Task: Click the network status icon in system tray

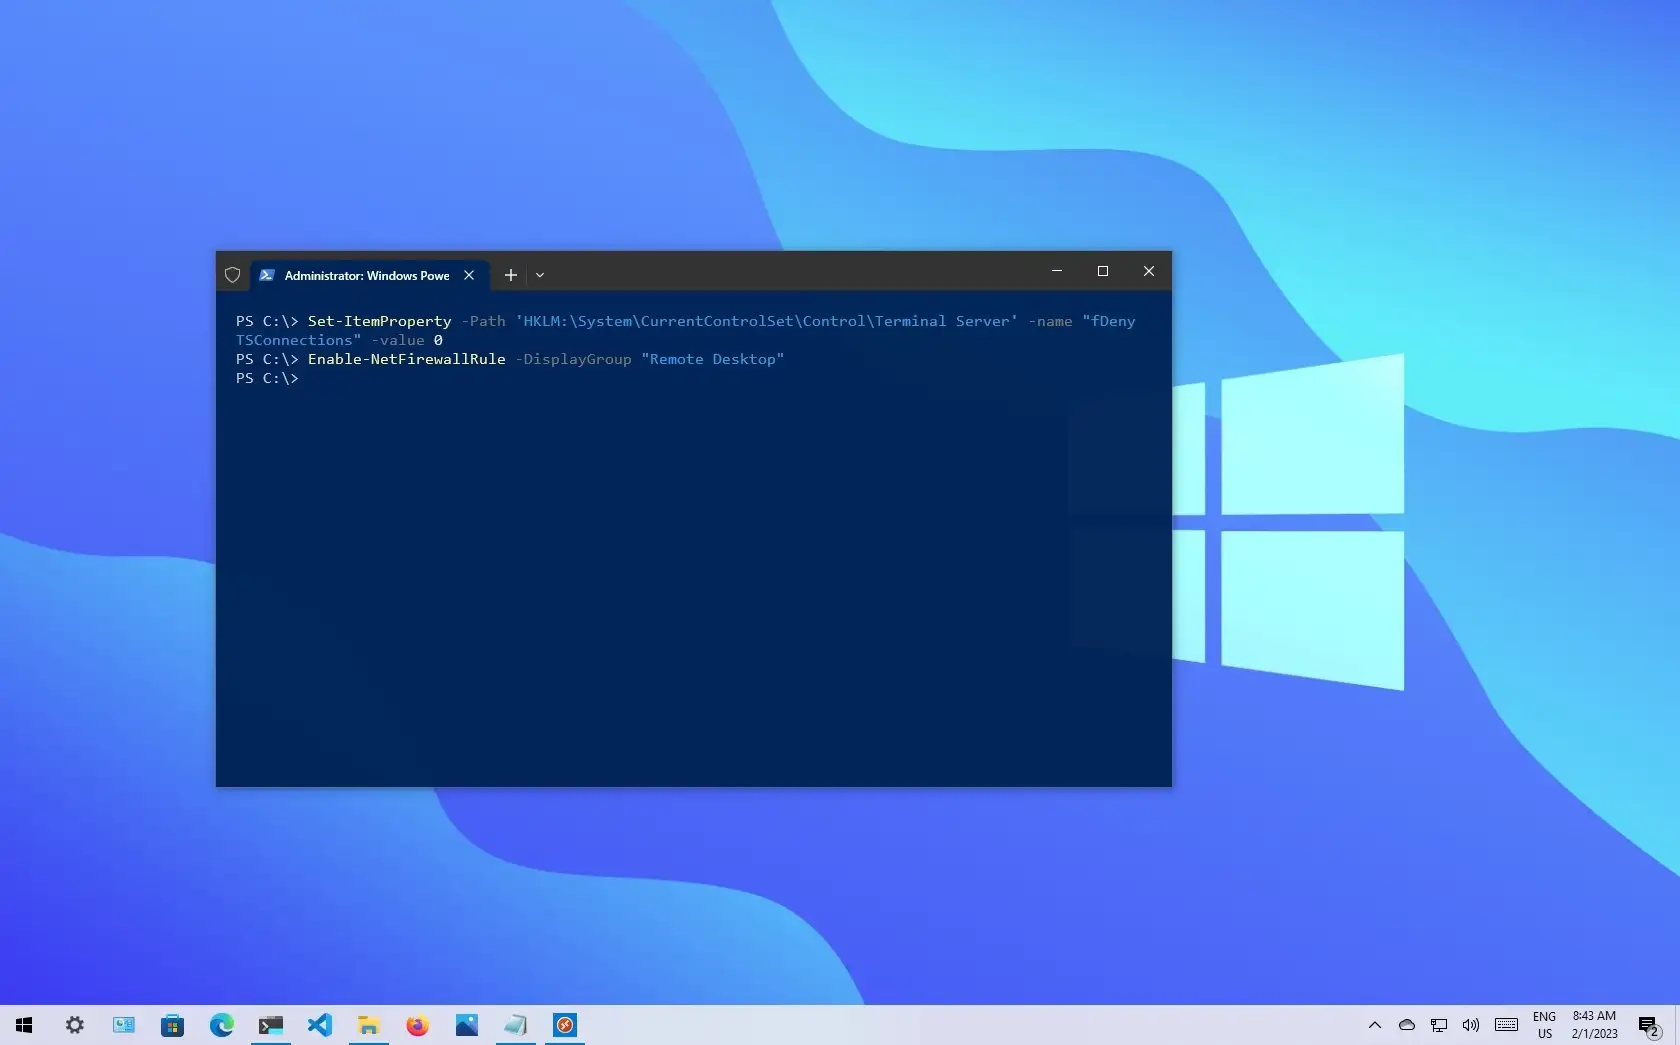Action: click(x=1440, y=1025)
